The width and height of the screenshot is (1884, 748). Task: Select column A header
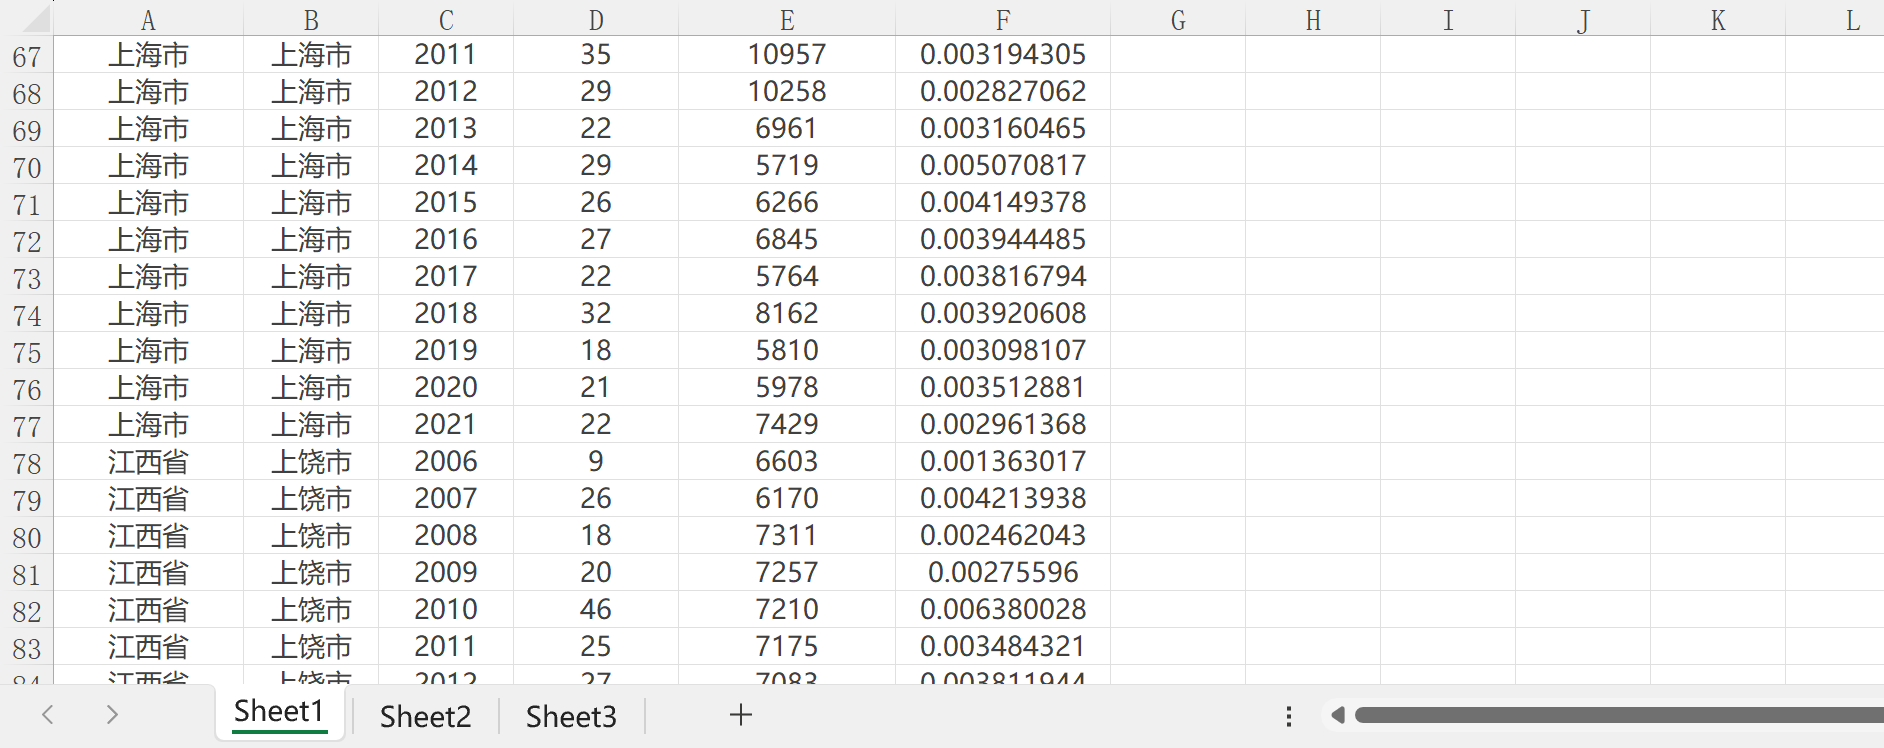tap(148, 20)
